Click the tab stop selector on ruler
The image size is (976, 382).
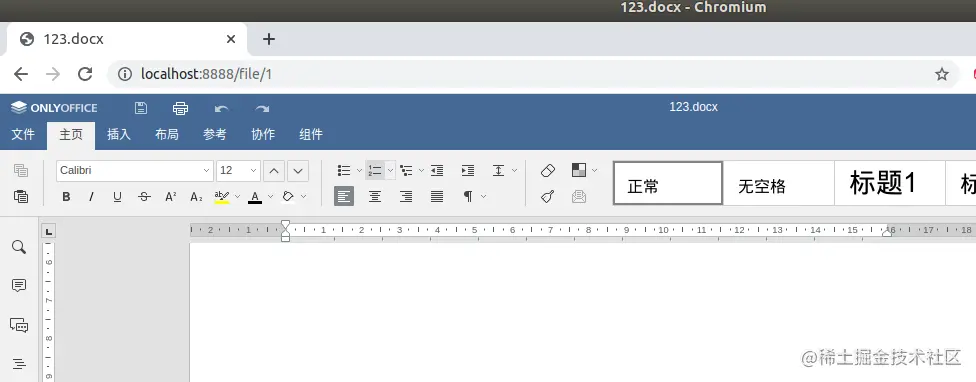[x=49, y=231]
